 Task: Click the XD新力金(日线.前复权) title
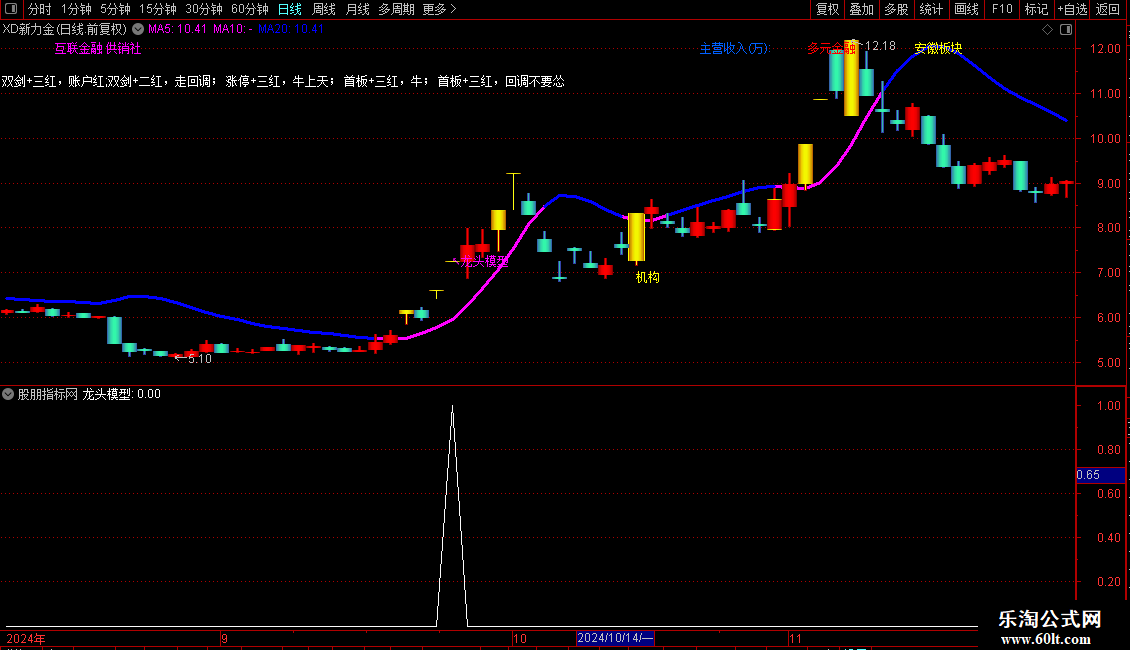tap(64, 30)
